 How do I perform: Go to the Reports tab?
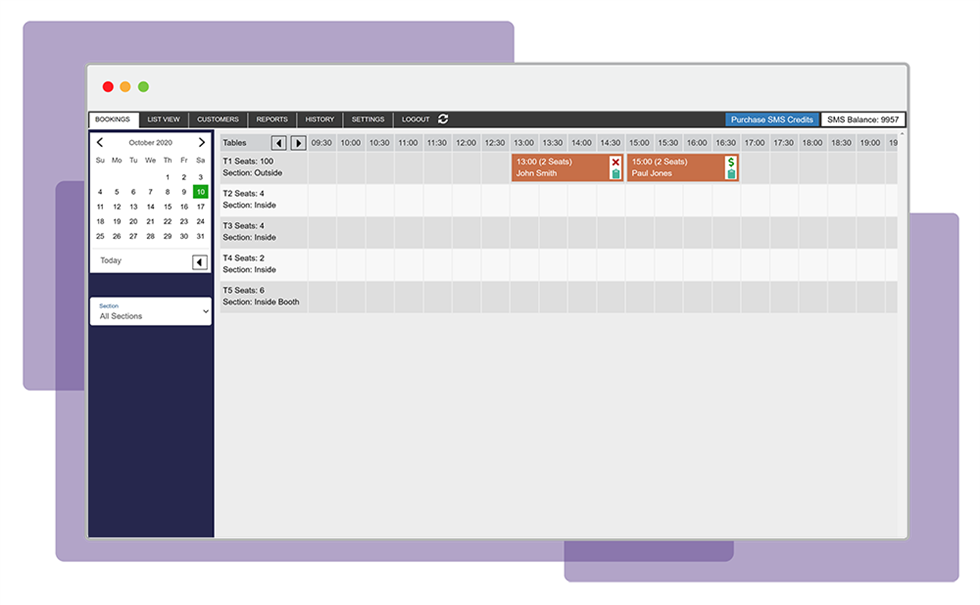click(x=272, y=119)
